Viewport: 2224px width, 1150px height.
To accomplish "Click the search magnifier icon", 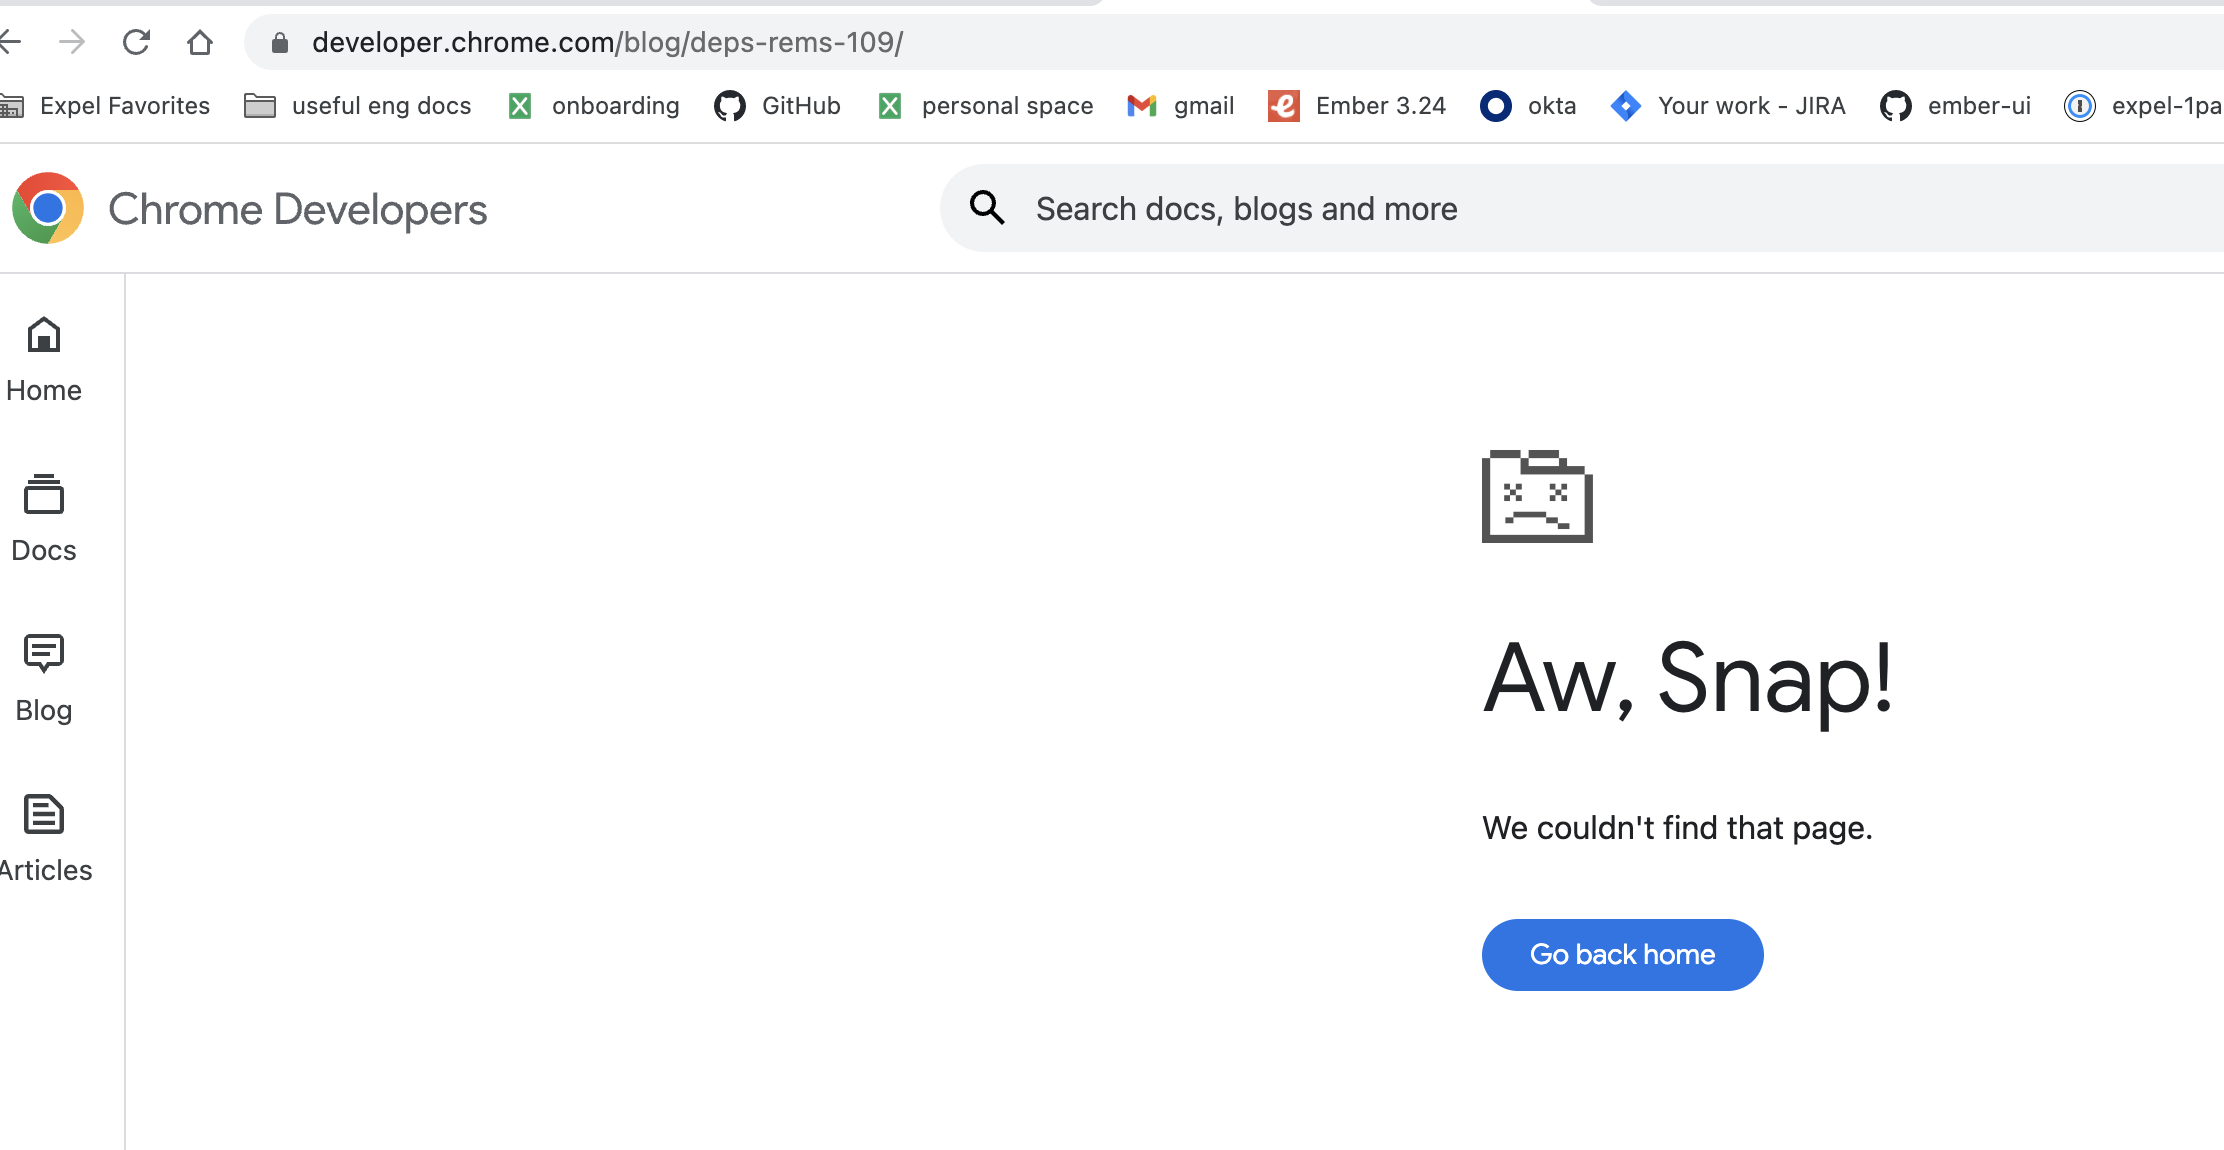I will (x=986, y=208).
